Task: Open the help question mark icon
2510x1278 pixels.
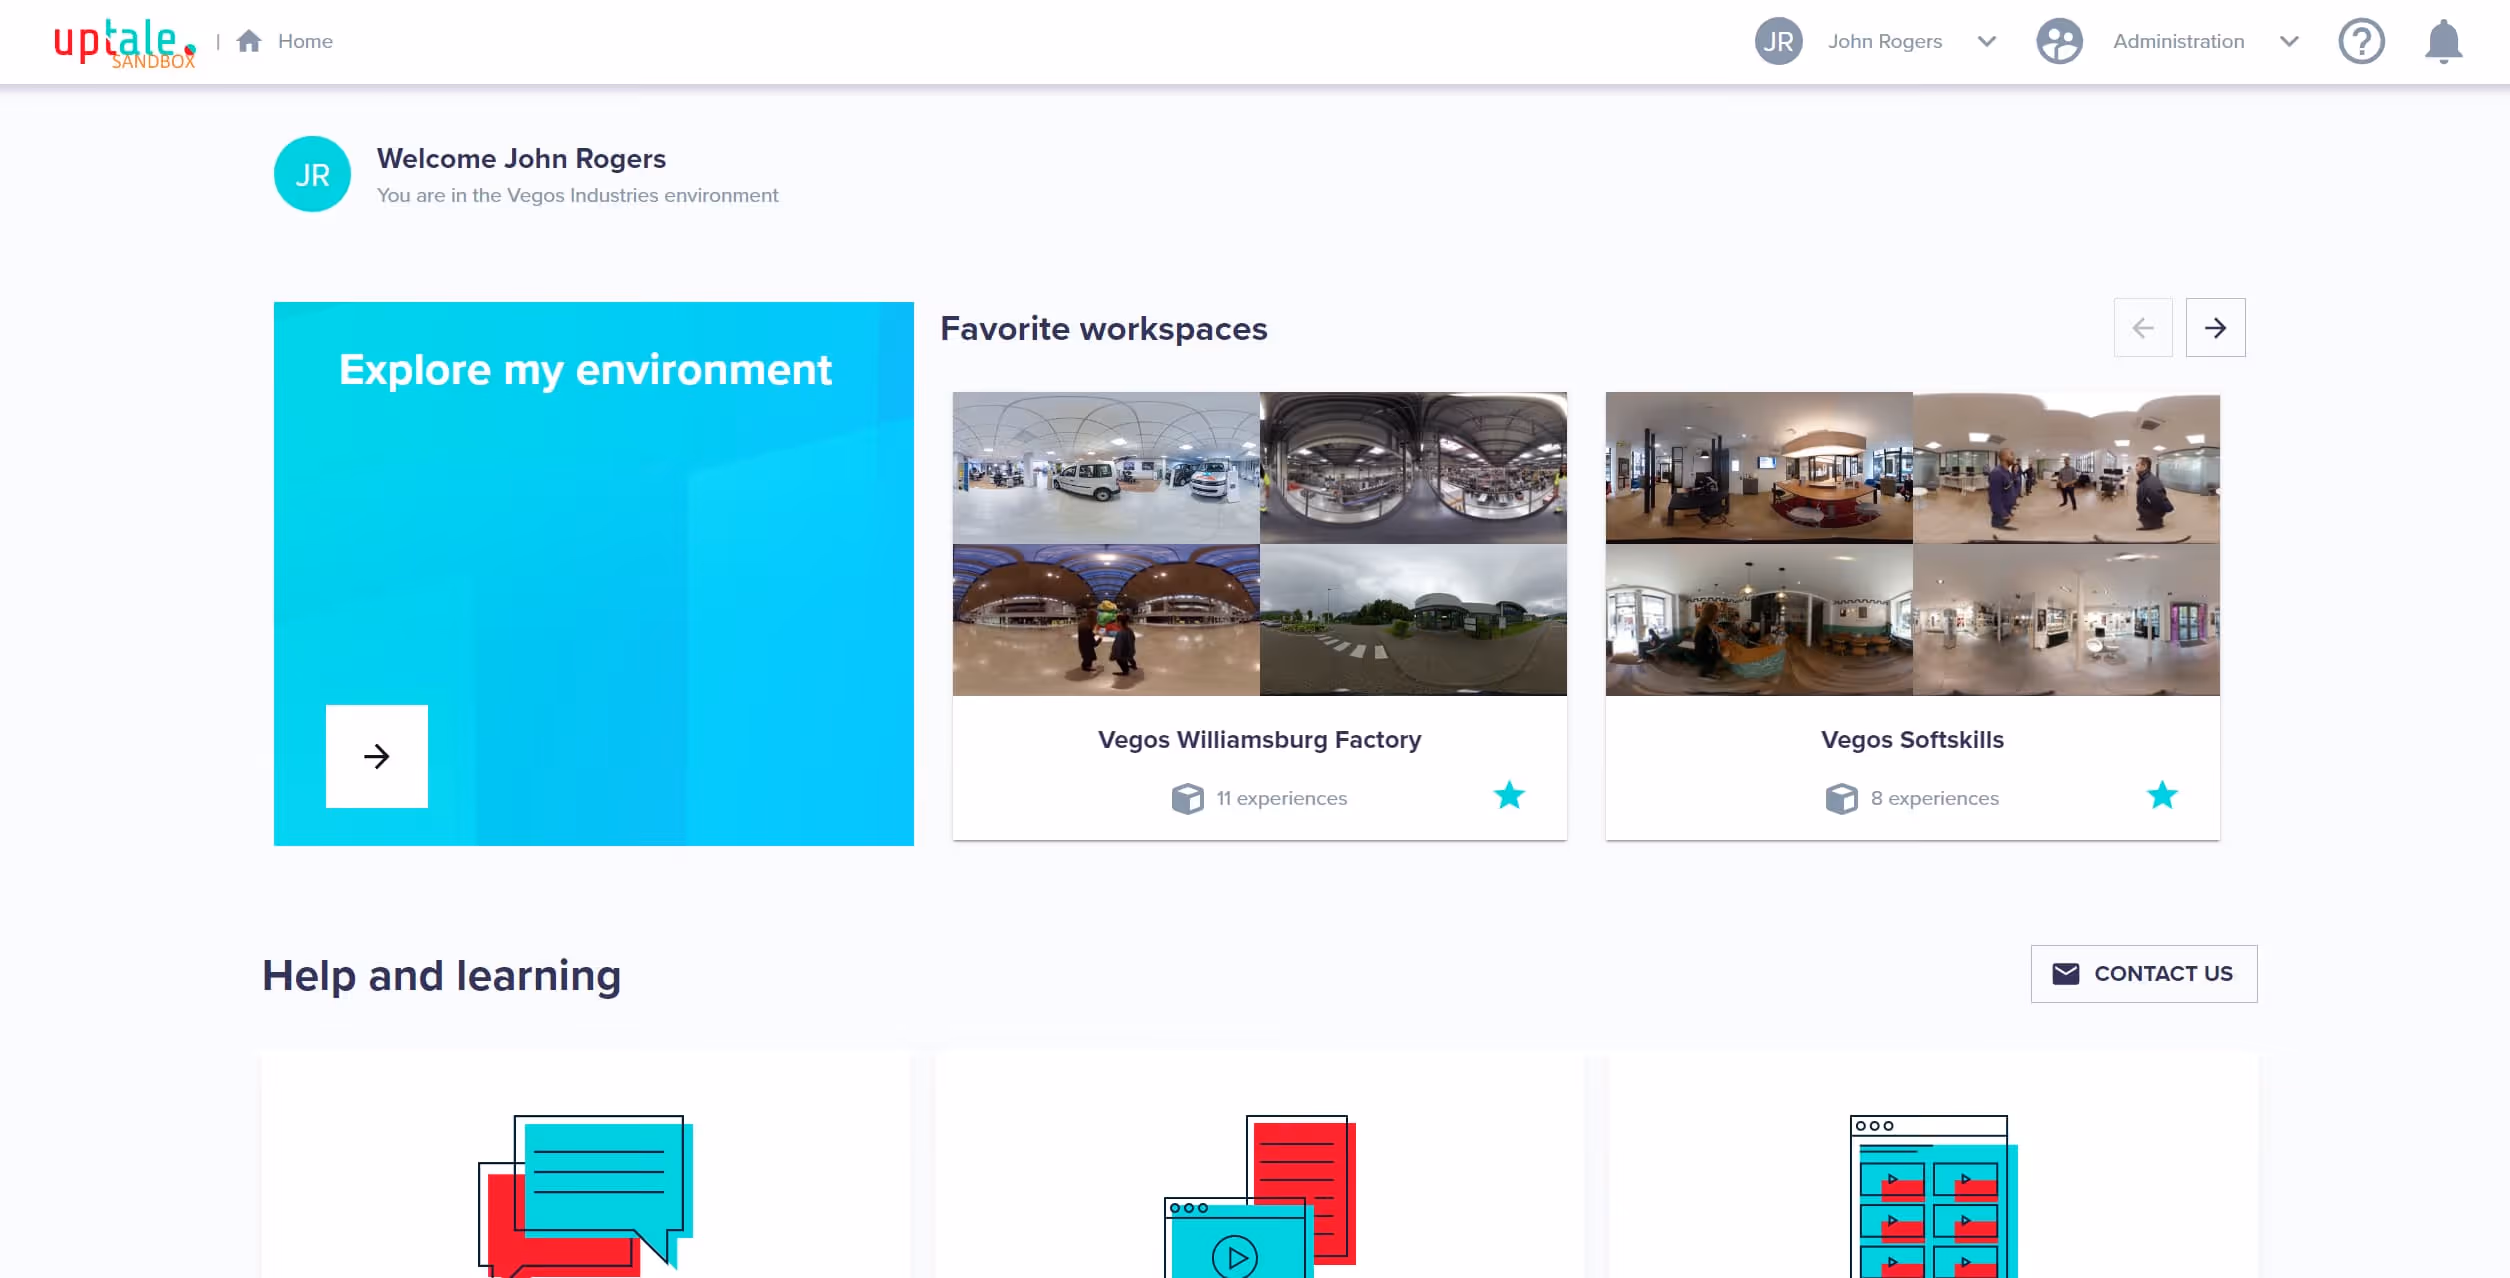Action: [x=2361, y=41]
